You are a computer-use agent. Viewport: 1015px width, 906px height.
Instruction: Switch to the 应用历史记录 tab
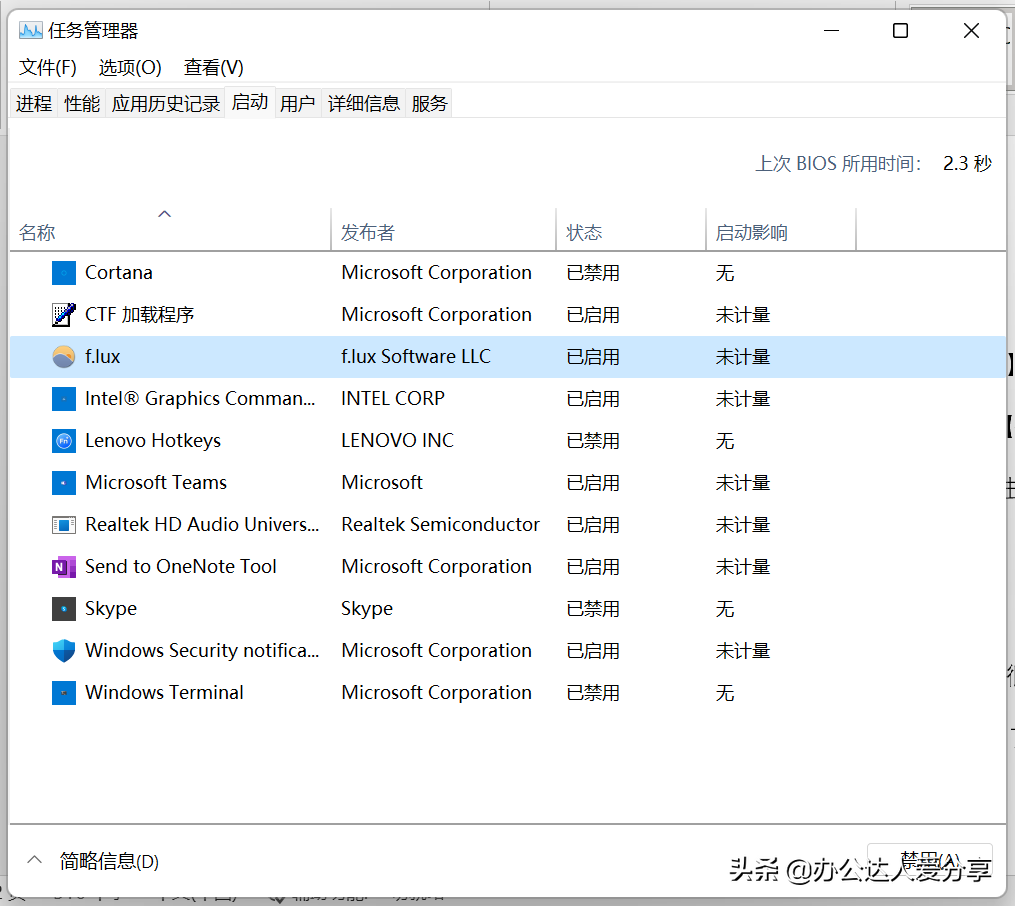(x=166, y=104)
